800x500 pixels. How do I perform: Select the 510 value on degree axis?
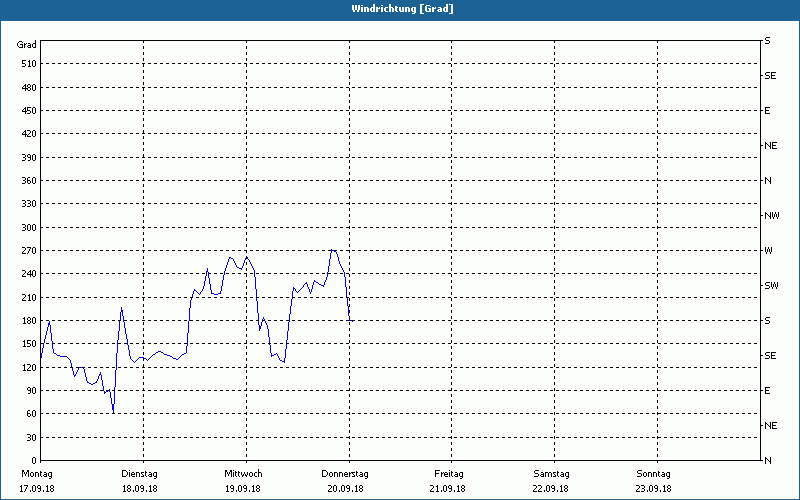coord(29,64)
